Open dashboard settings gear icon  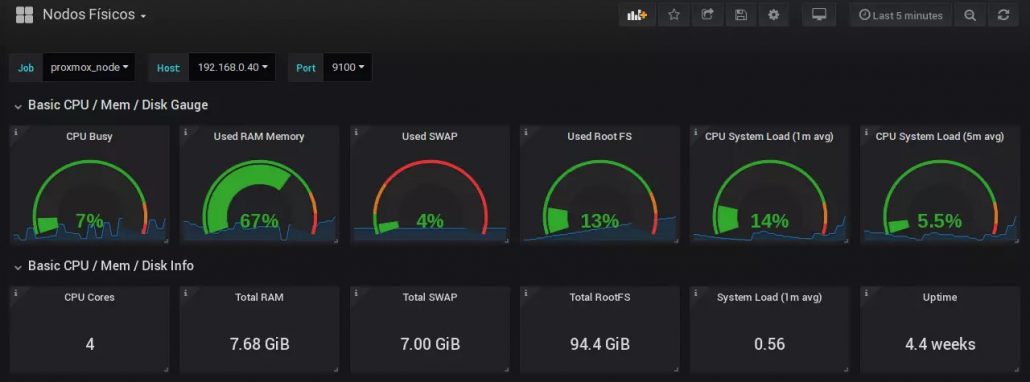click(774, 15)
